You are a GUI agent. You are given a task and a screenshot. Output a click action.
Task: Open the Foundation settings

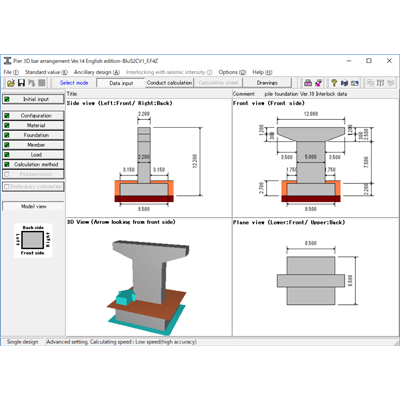point(33,135)
